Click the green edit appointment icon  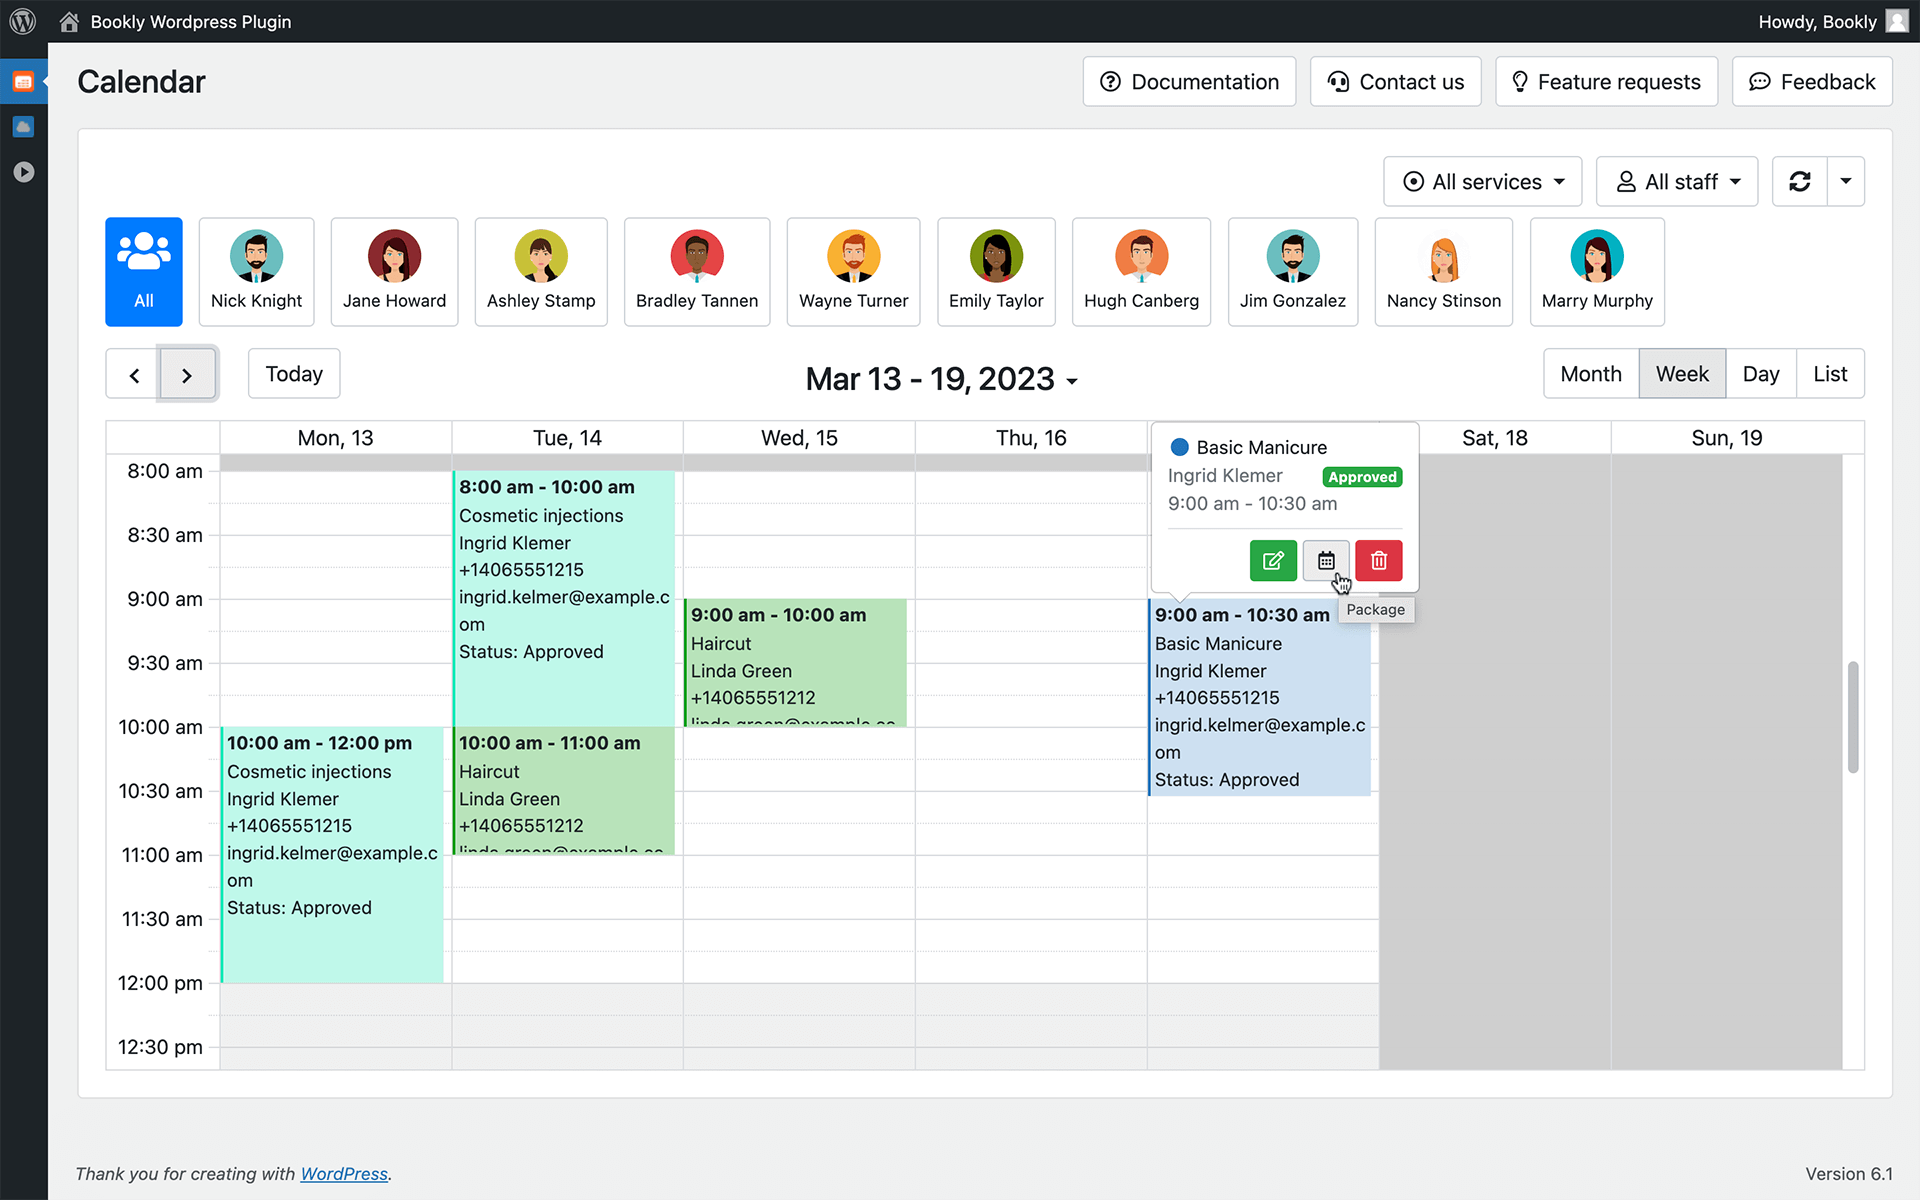click(x=1273, y=561)
